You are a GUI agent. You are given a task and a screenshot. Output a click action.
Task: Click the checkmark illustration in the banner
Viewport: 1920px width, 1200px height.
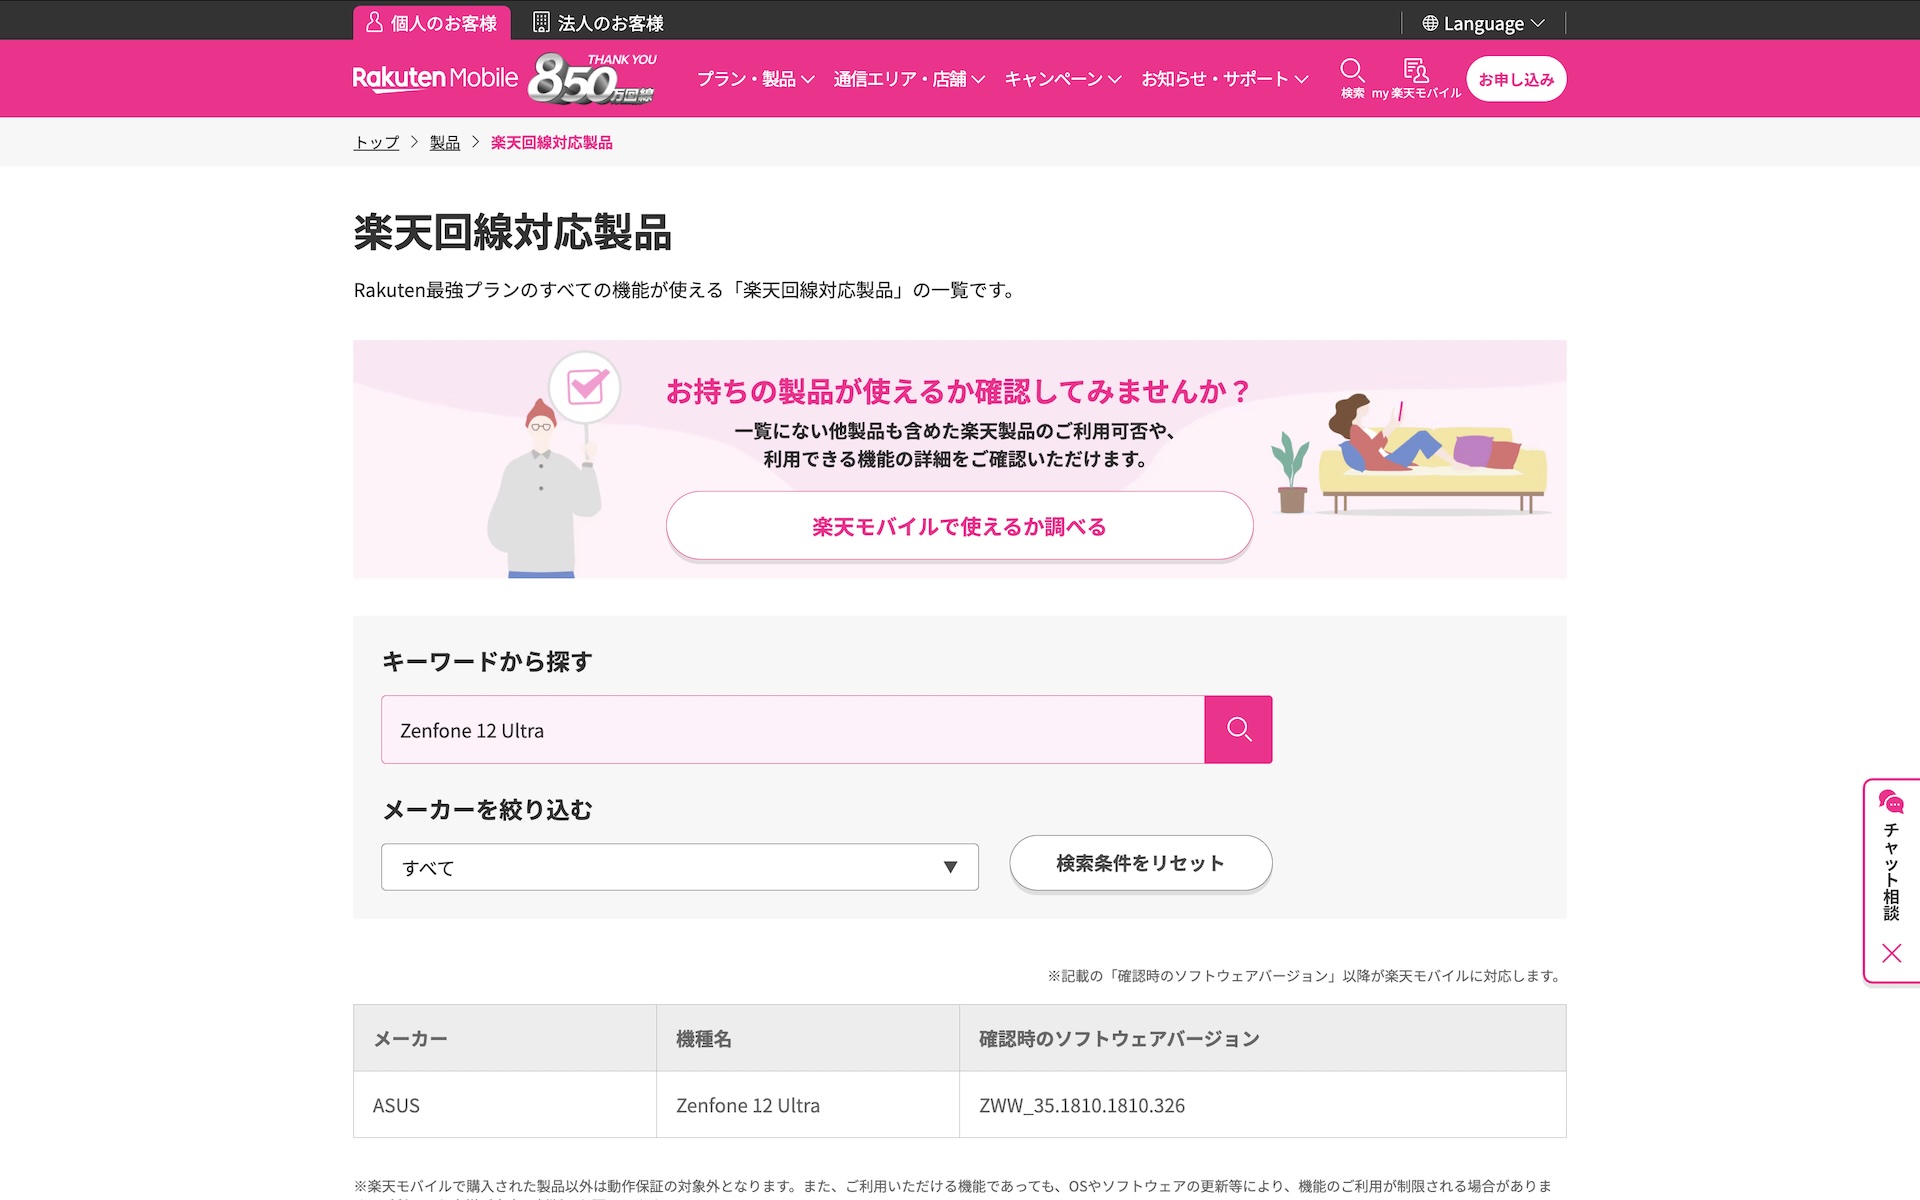pyautogui.click(x=586, y=387)
